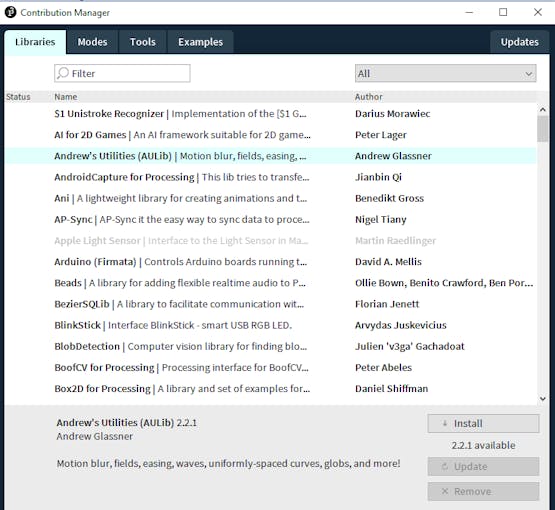555x510 pixels.
Task: Open the All category dropdown
Action: click(445, 73)
